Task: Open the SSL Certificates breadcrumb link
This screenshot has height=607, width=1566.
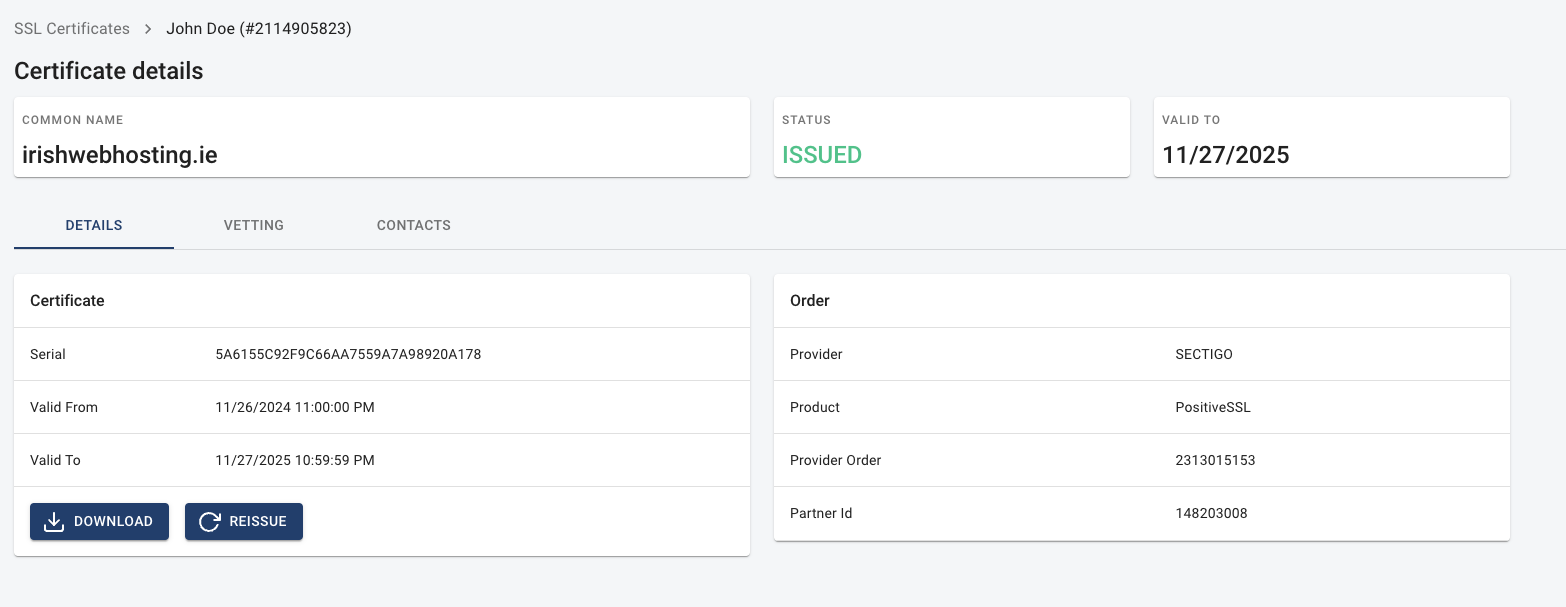Action: 72,29
